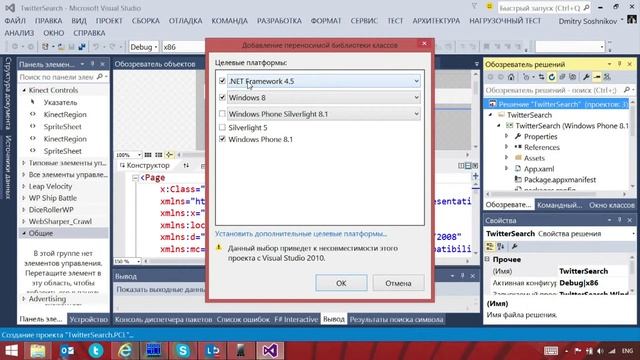Expand the Properties node in Solution Explorer
The height and width of the screenshot is (360, 640).
[x=507, y=136]
